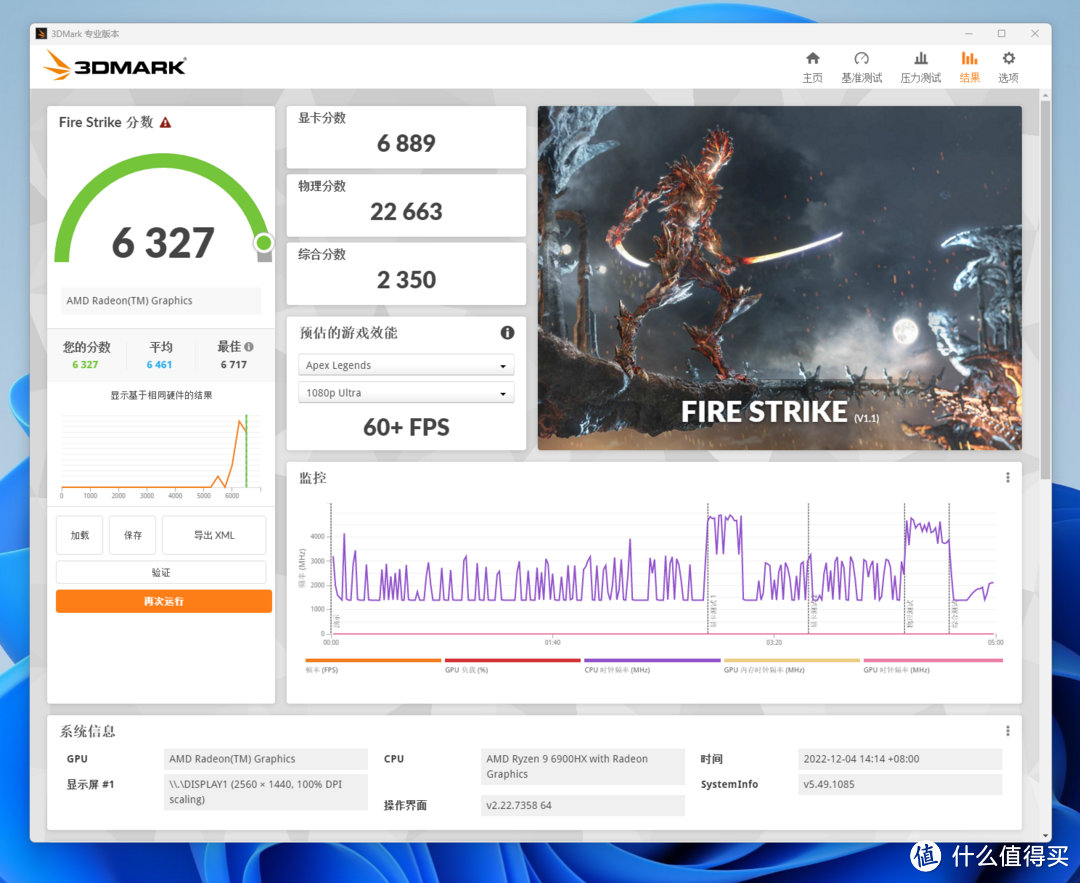Click the AMD Radeon(TM) Graphics label under gauge
Screen dimensions: 1080x883
tap(160, 301)
